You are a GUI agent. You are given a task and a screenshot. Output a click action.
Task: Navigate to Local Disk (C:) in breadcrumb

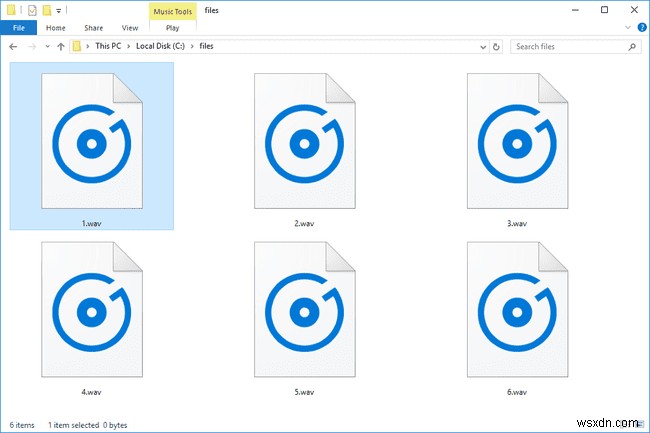click(160, 46)
